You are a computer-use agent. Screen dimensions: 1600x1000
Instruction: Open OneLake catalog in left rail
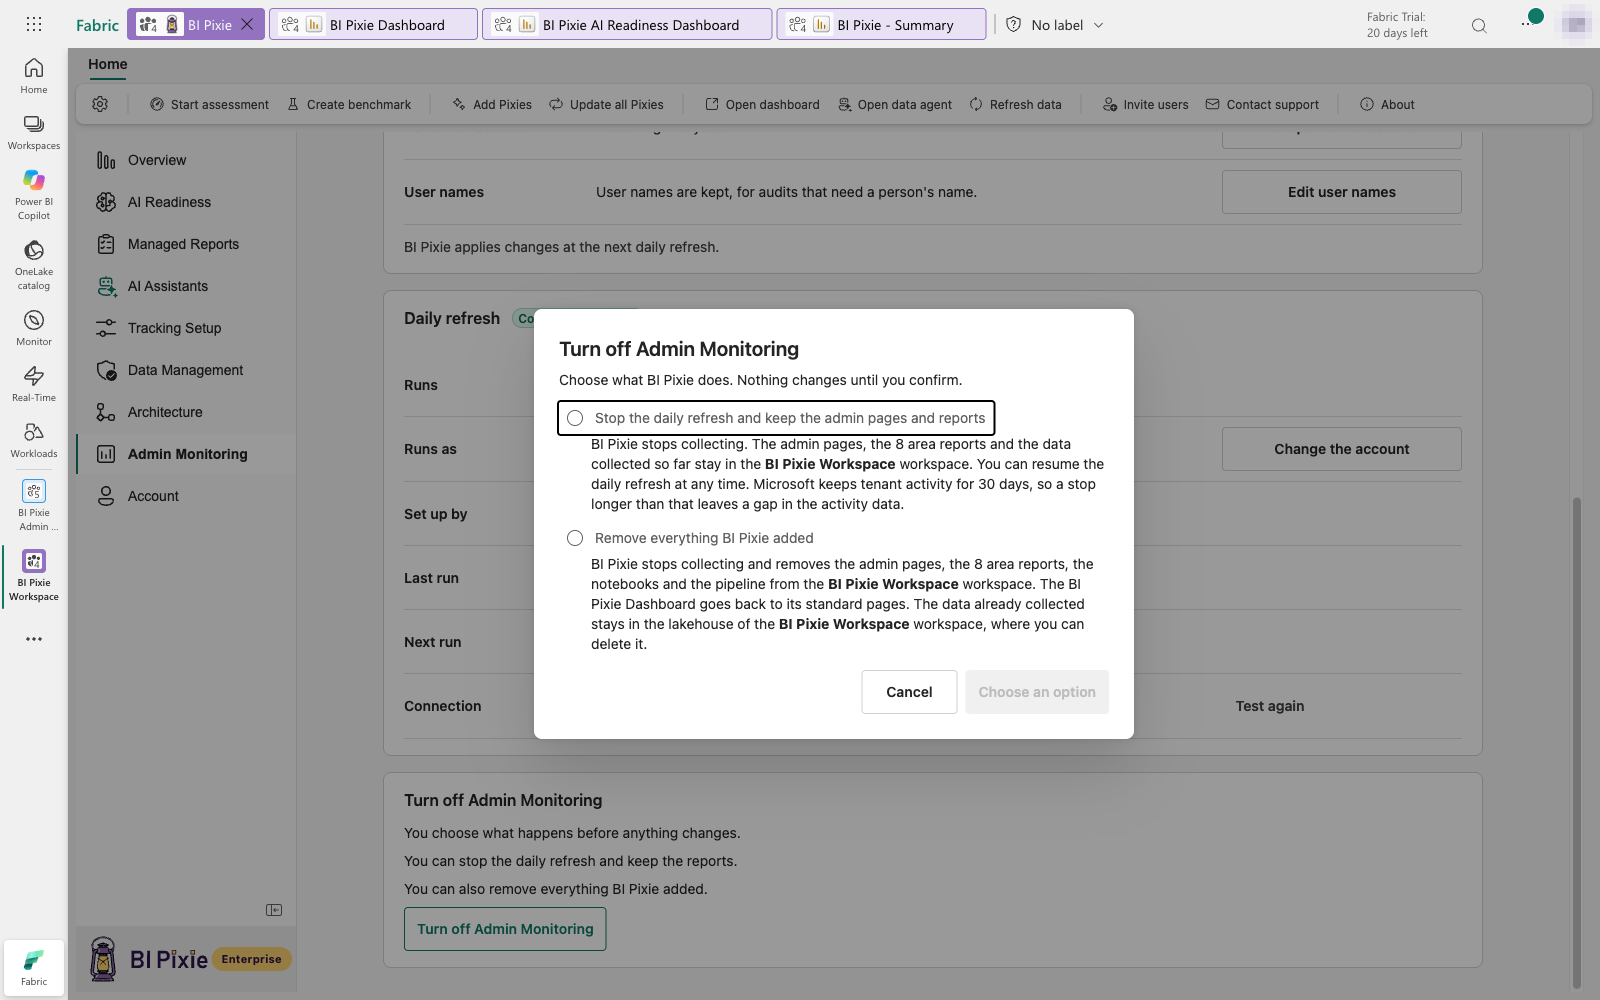[34, 264]
